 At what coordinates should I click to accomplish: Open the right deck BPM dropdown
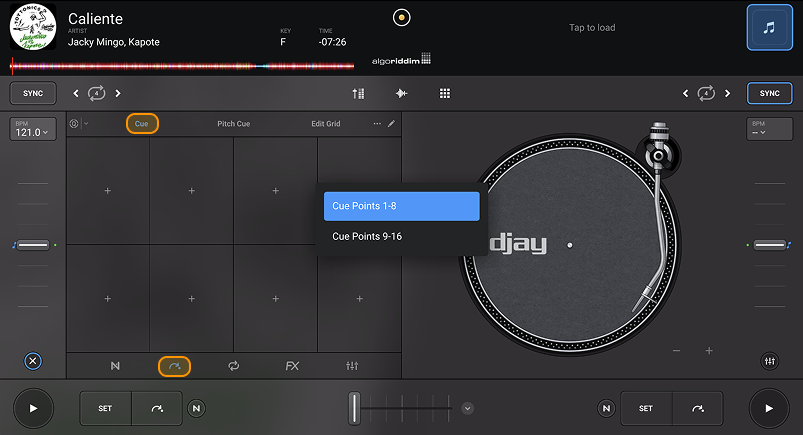coord(769,129)
